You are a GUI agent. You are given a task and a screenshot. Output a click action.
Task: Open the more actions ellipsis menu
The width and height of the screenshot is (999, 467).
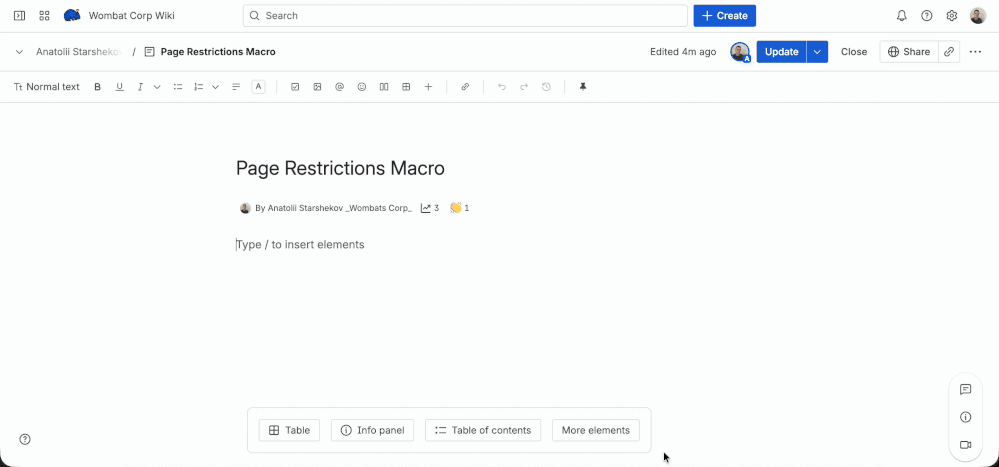[x=975, y=52]
